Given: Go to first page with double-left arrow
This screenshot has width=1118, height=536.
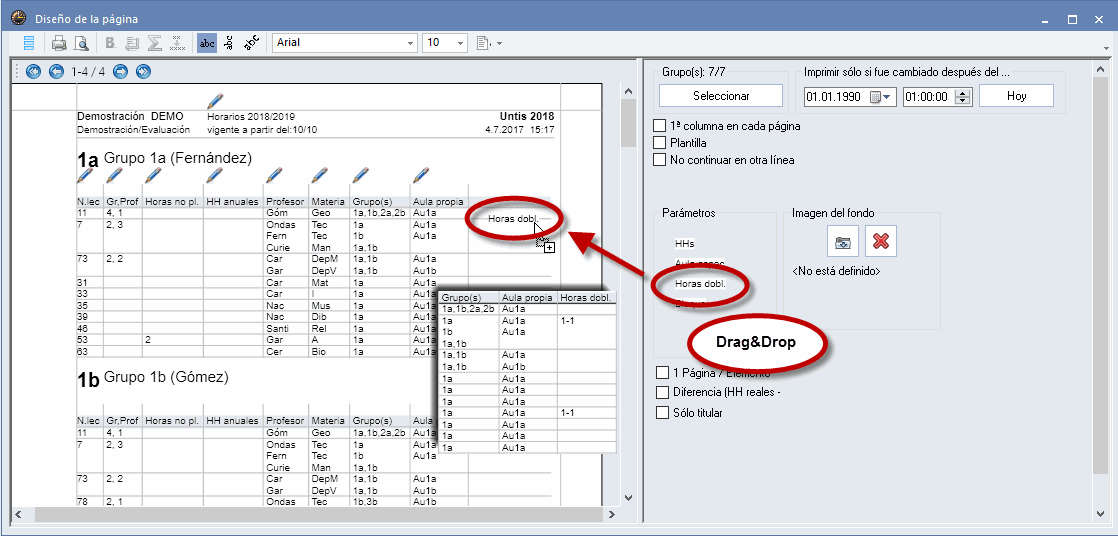Looking at the screenshot, I should [33, 71].
